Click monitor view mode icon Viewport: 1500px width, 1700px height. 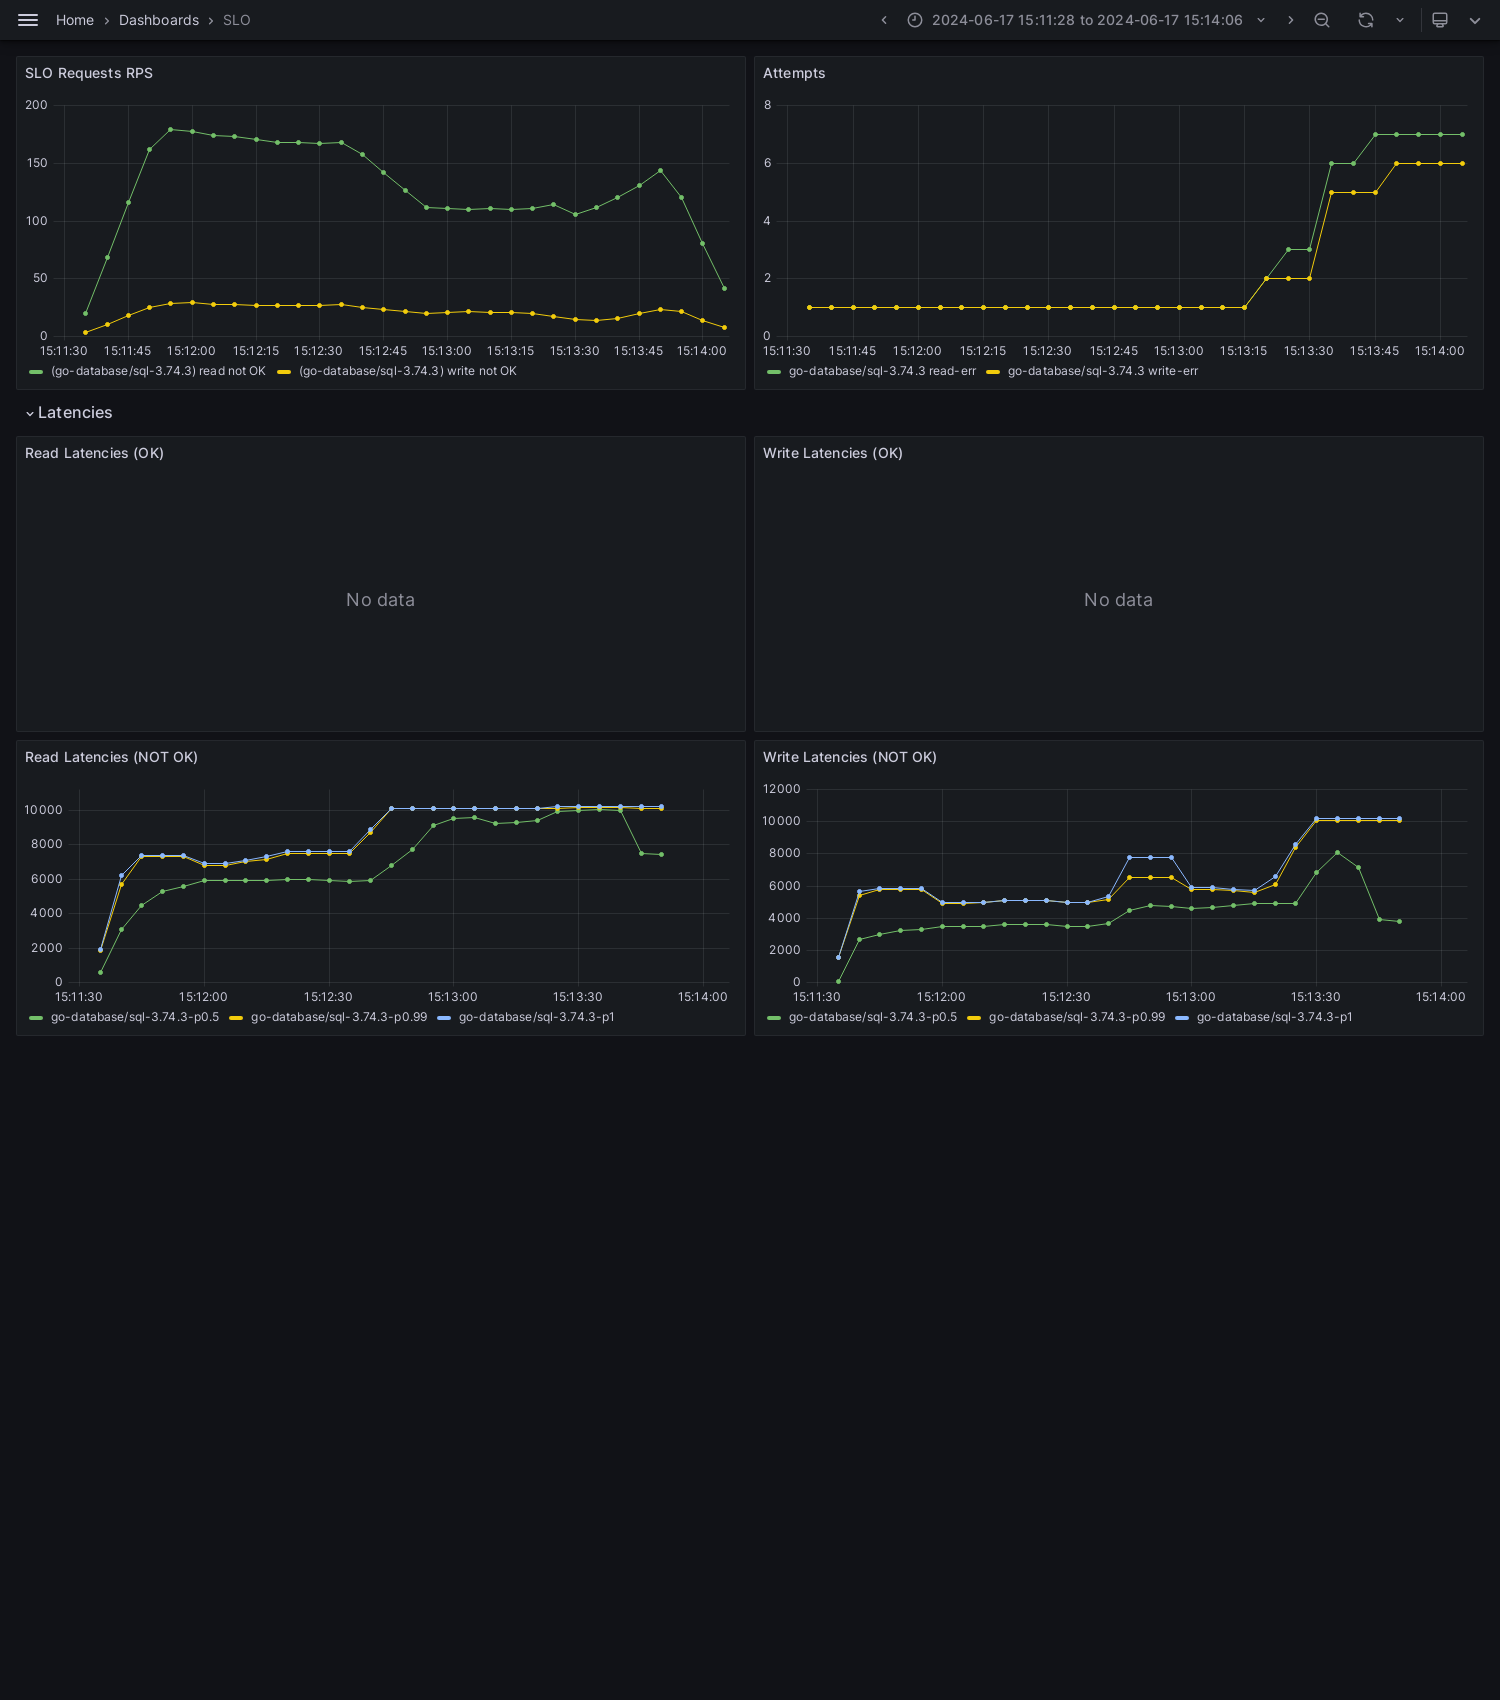pos(1440,20)
